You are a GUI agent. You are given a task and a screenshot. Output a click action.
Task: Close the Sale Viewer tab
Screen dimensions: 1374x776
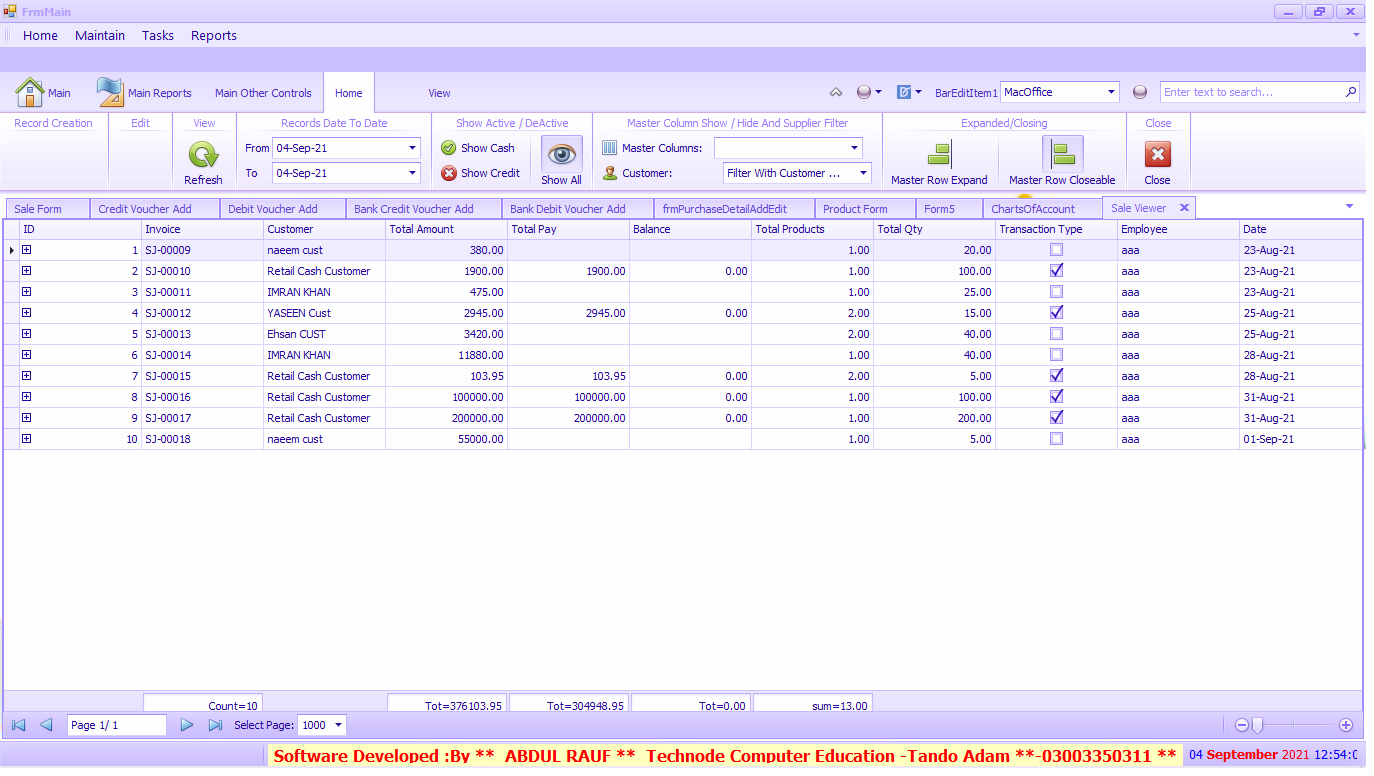1184,208
